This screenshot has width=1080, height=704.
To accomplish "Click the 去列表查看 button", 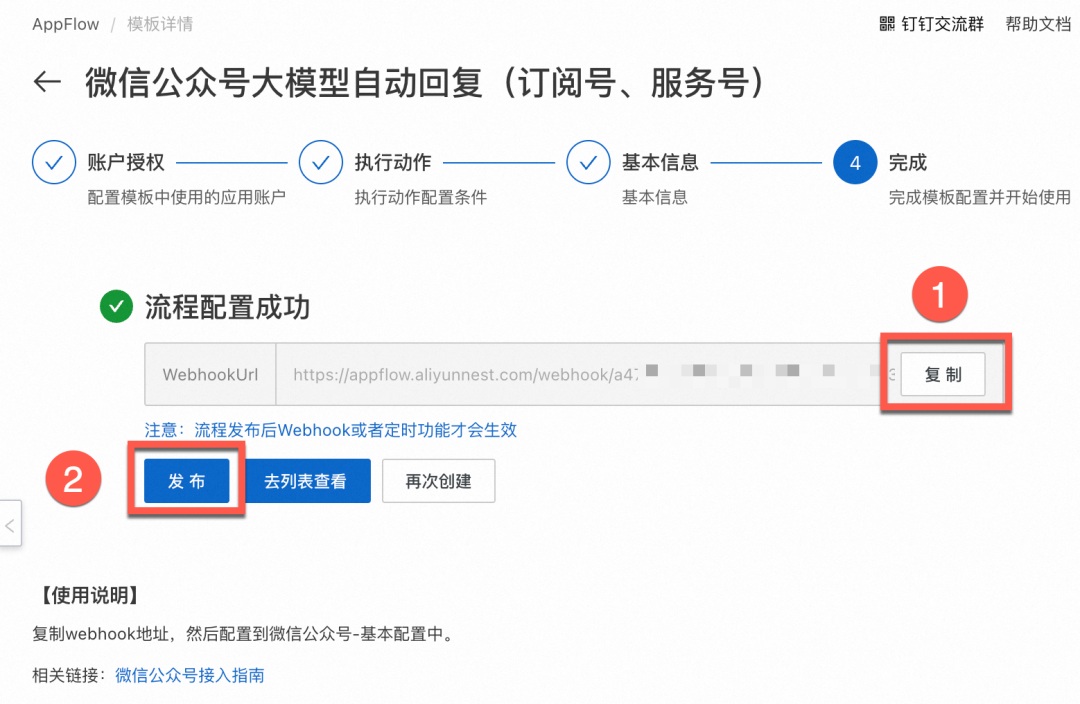I will click(x=305, y=481).
